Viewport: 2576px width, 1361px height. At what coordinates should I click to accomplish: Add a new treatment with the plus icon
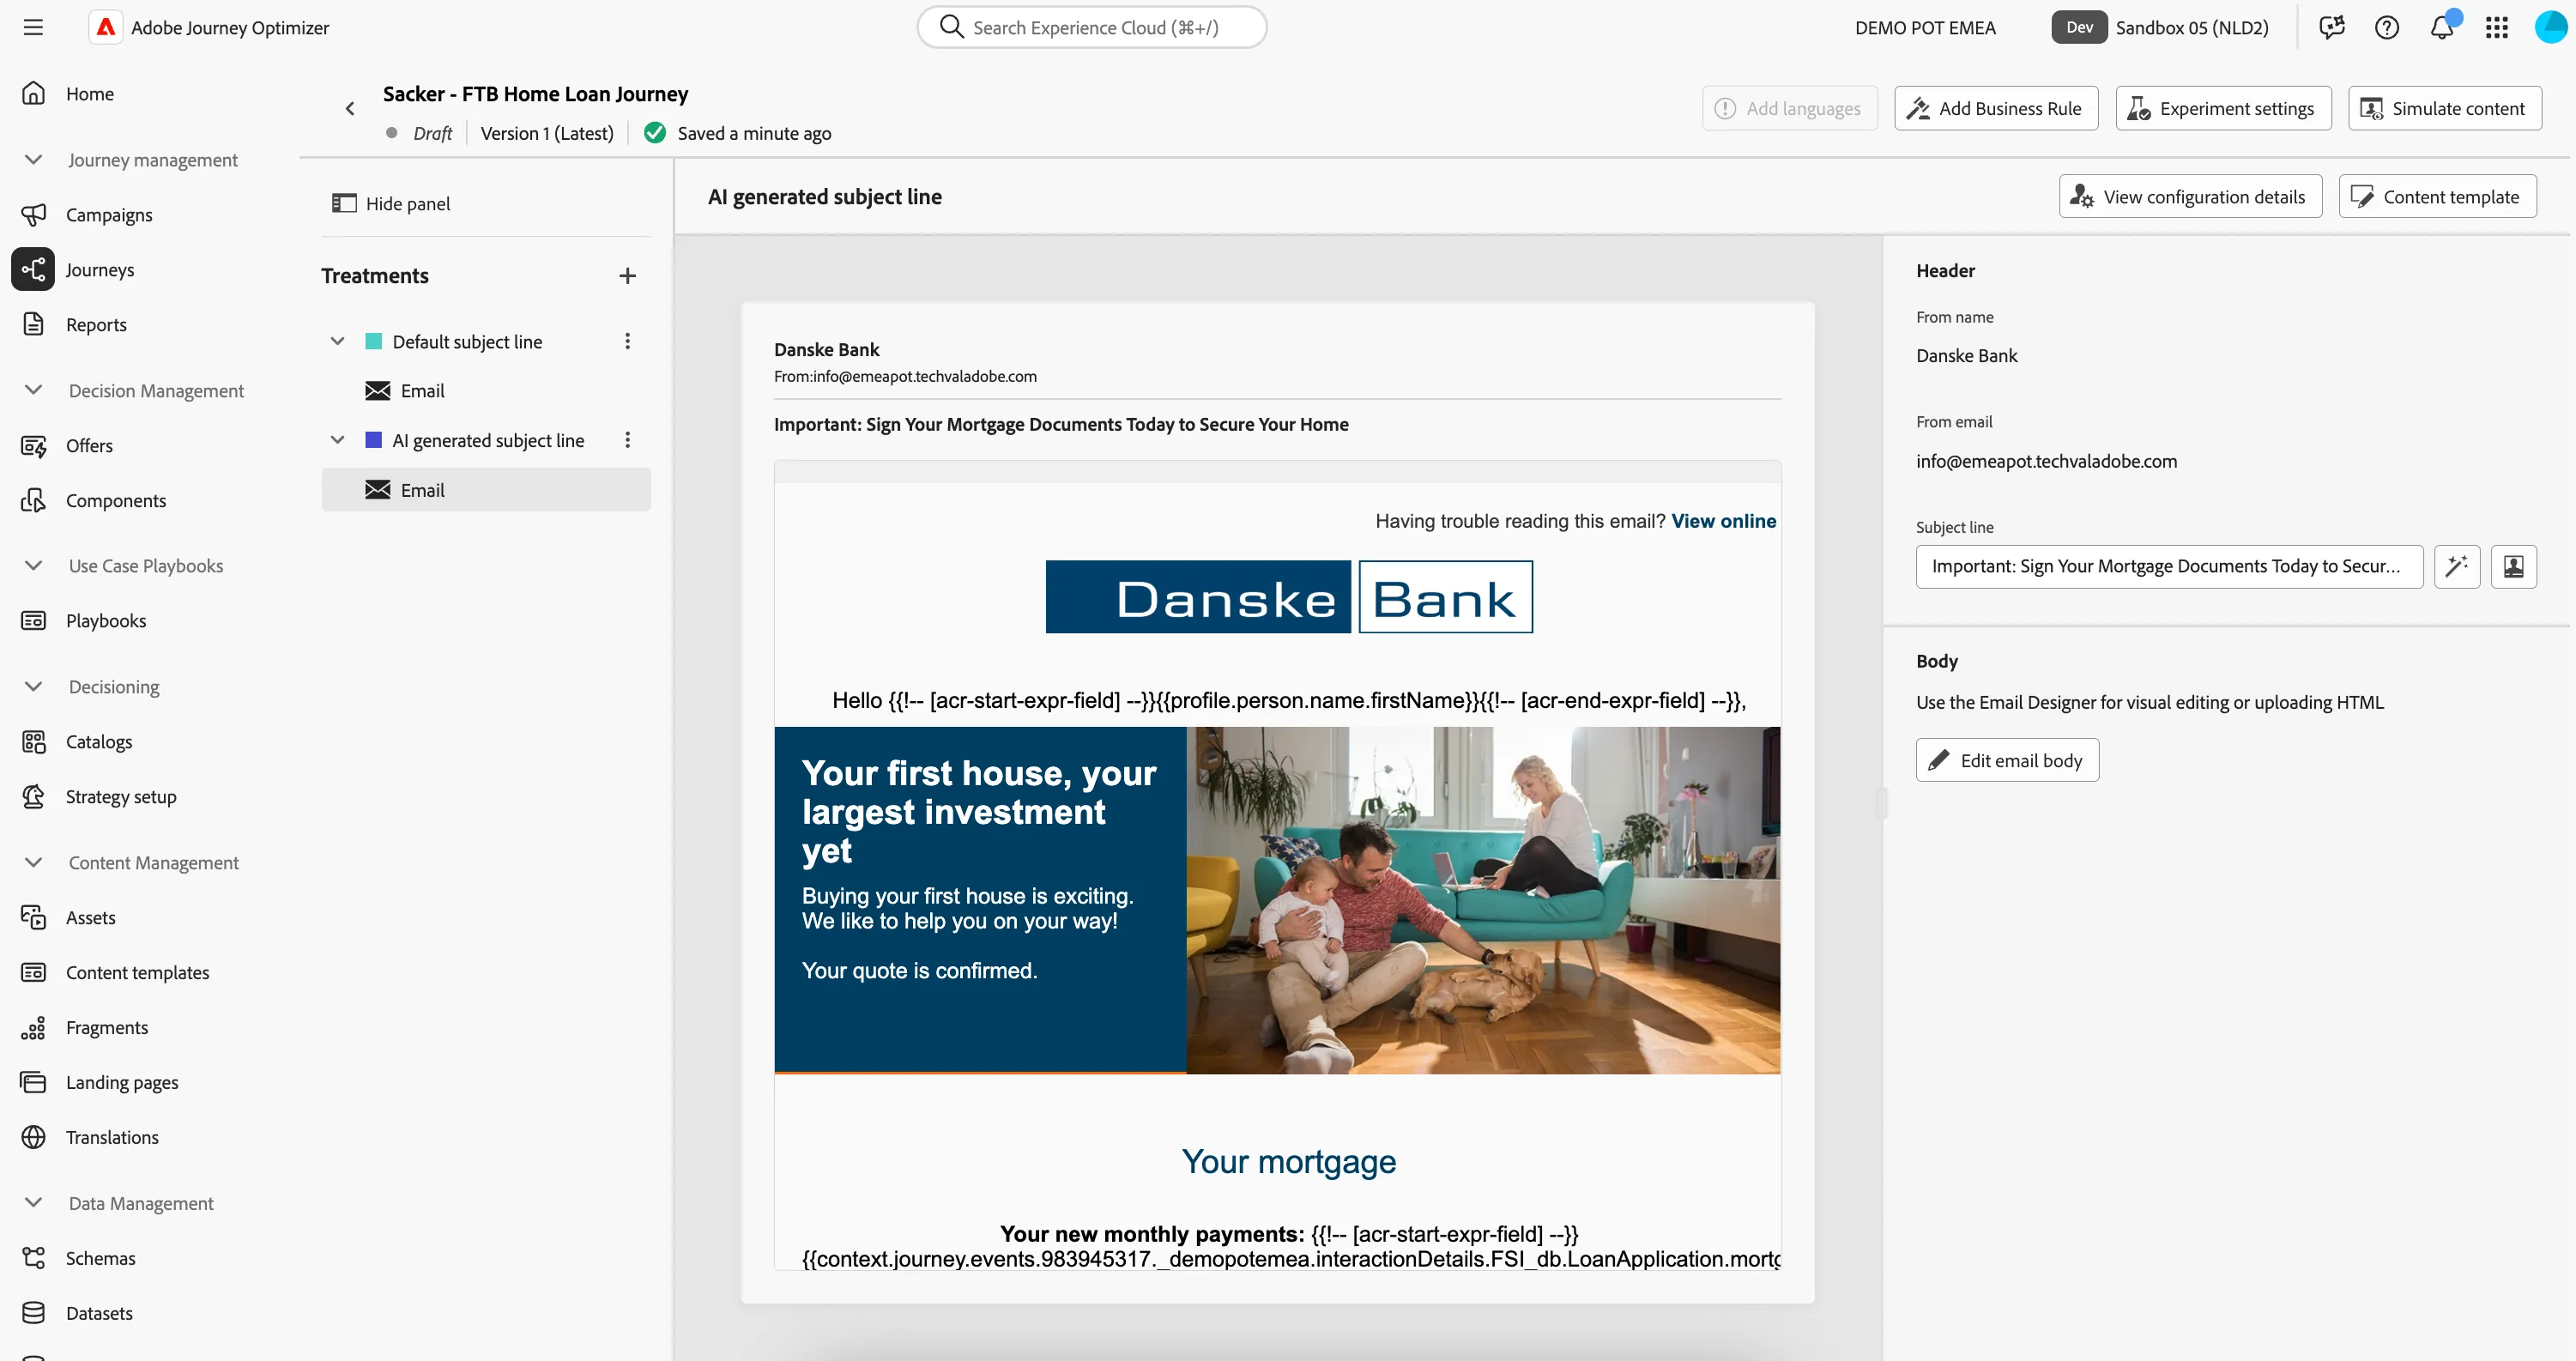pyautogui.click(x=627, y=276)
